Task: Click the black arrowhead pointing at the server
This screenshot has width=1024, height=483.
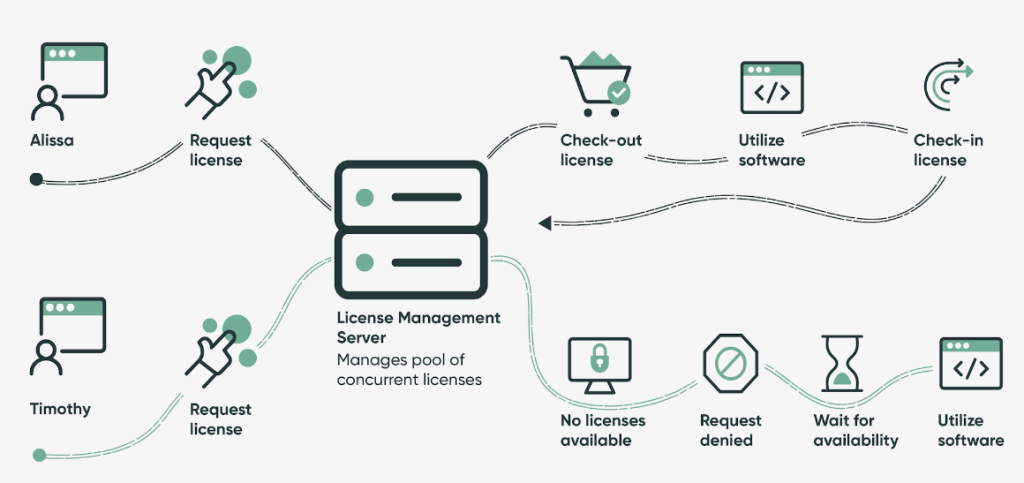Action: coord(544,223)
